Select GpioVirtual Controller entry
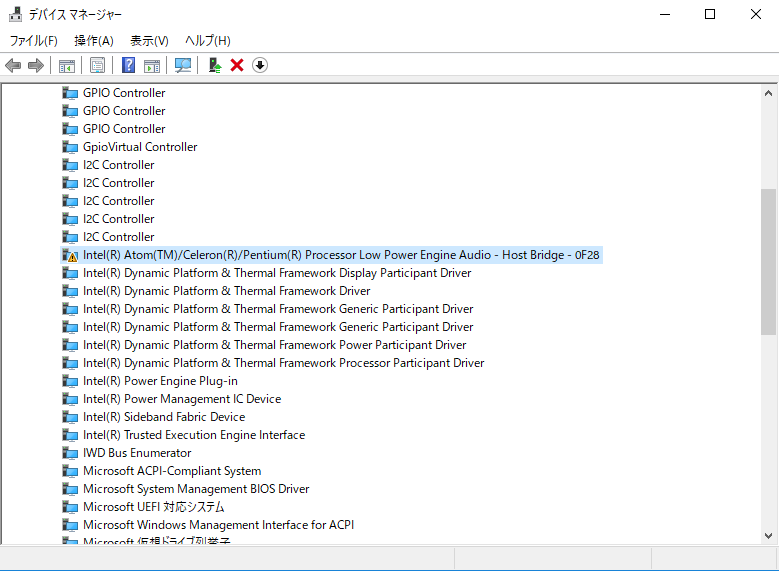 (x=140, y=147)
